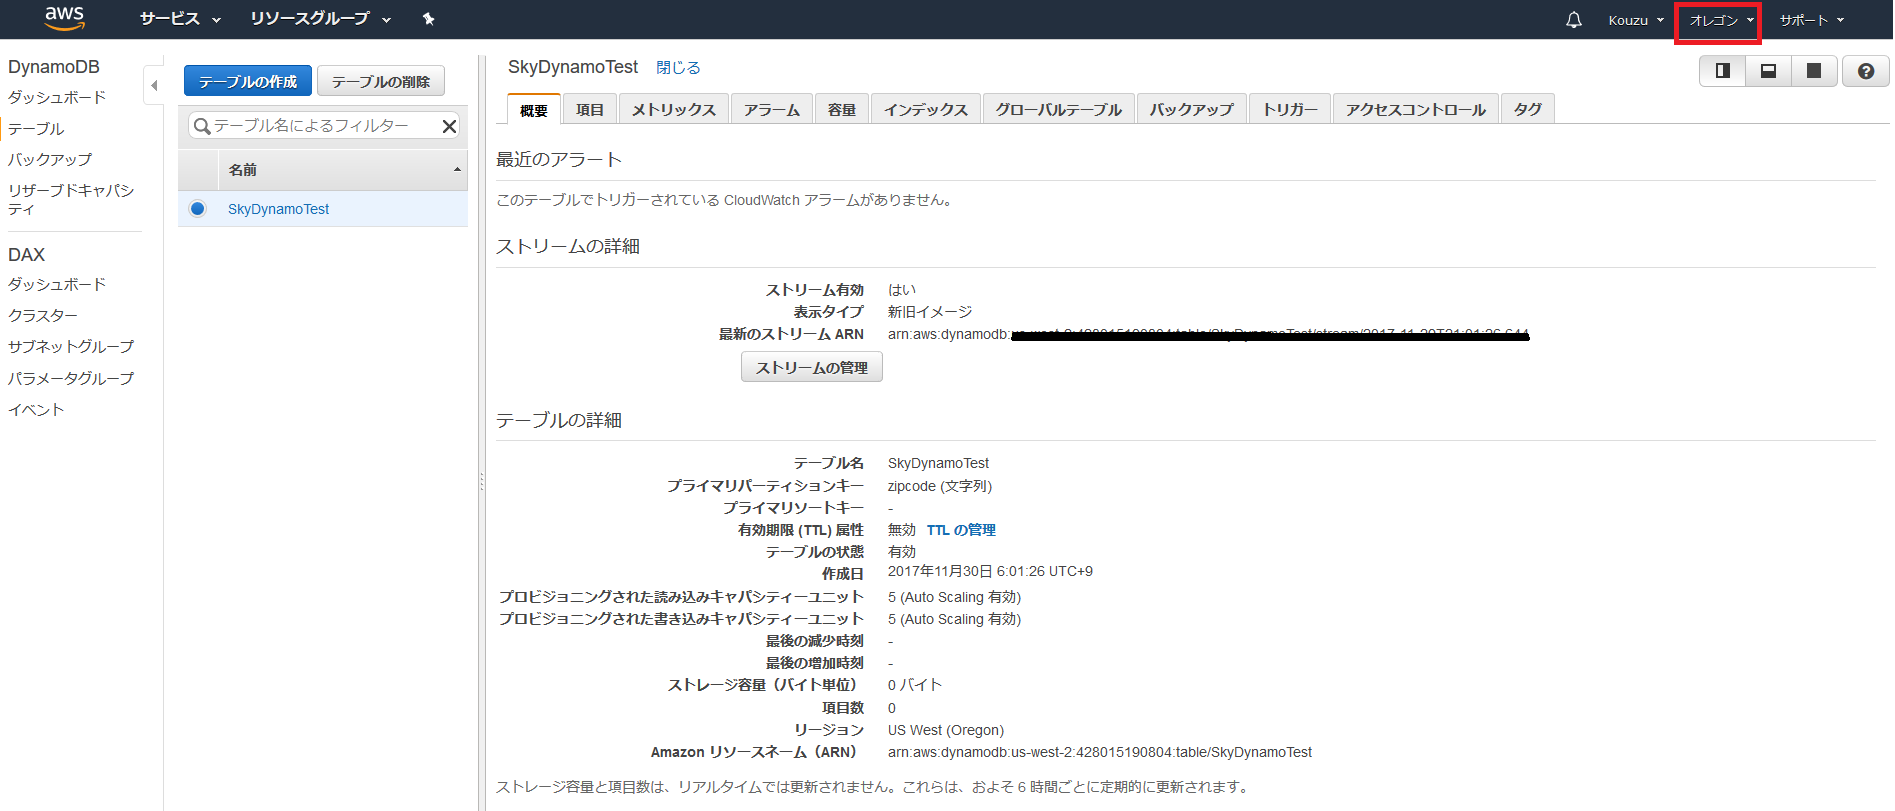Switch to split horizontal panel layout icon

1768,71
